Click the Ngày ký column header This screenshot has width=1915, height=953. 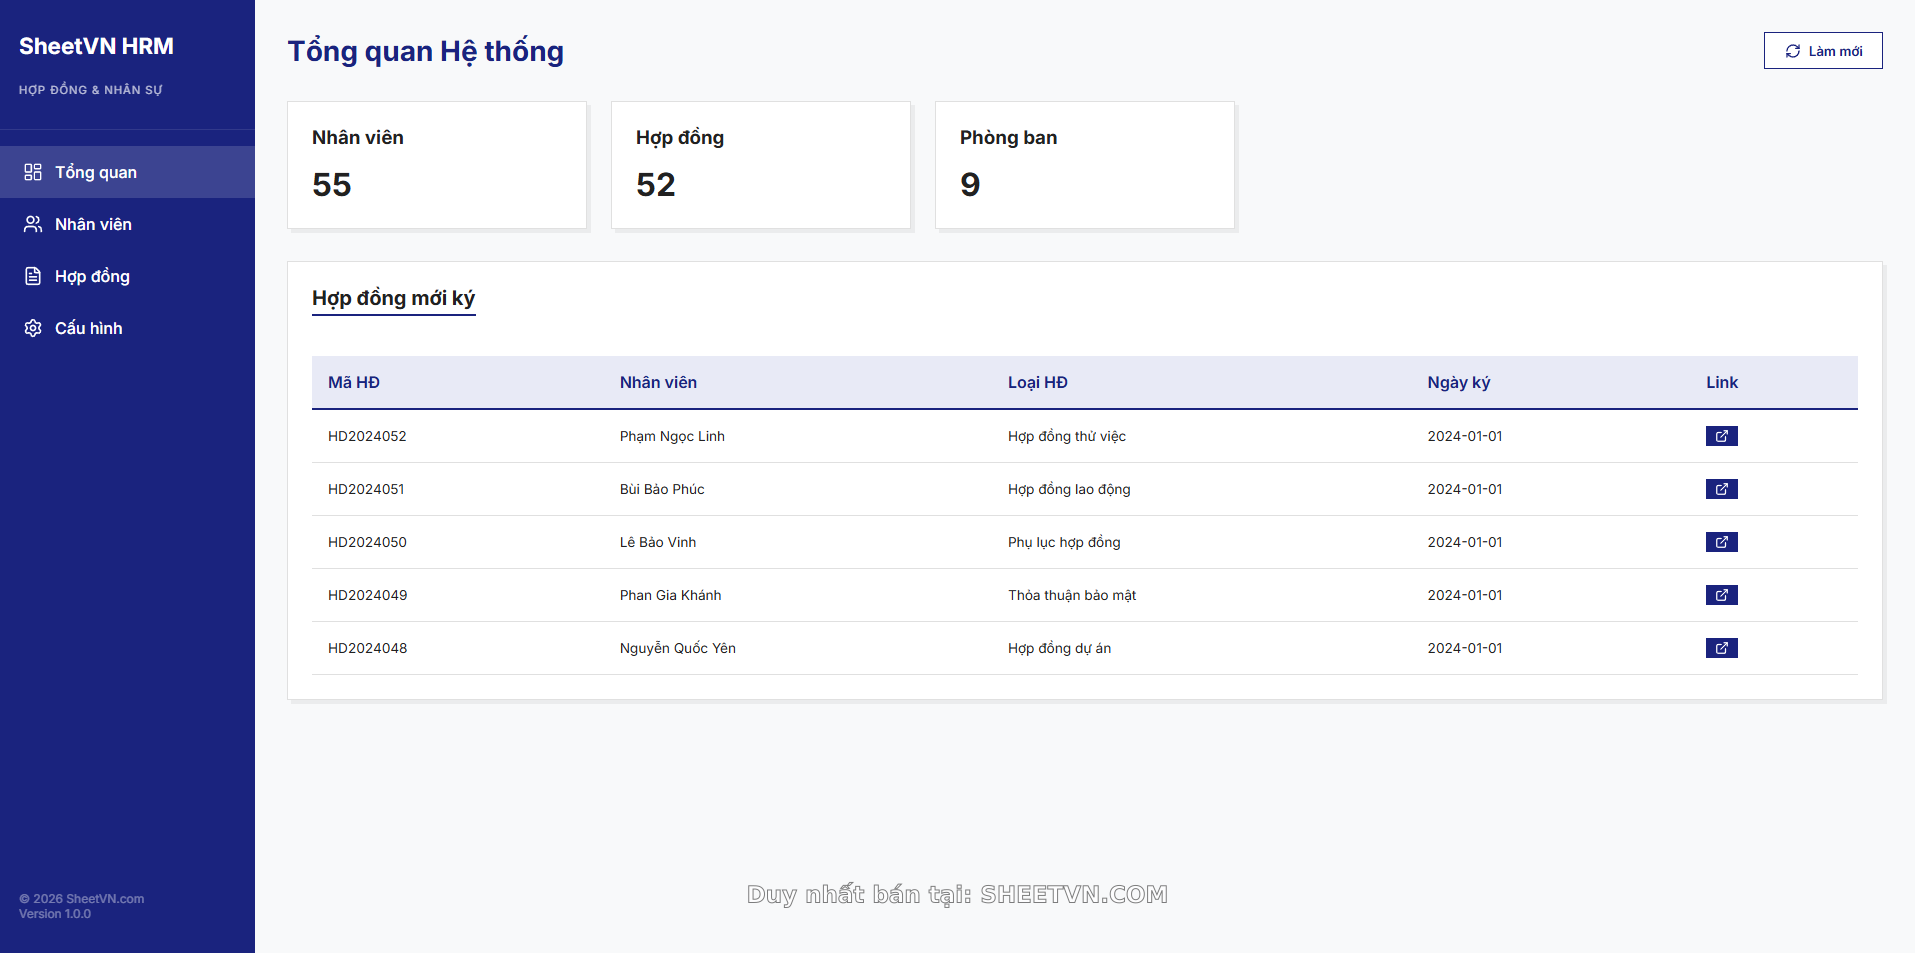[x=1458, y=382]
